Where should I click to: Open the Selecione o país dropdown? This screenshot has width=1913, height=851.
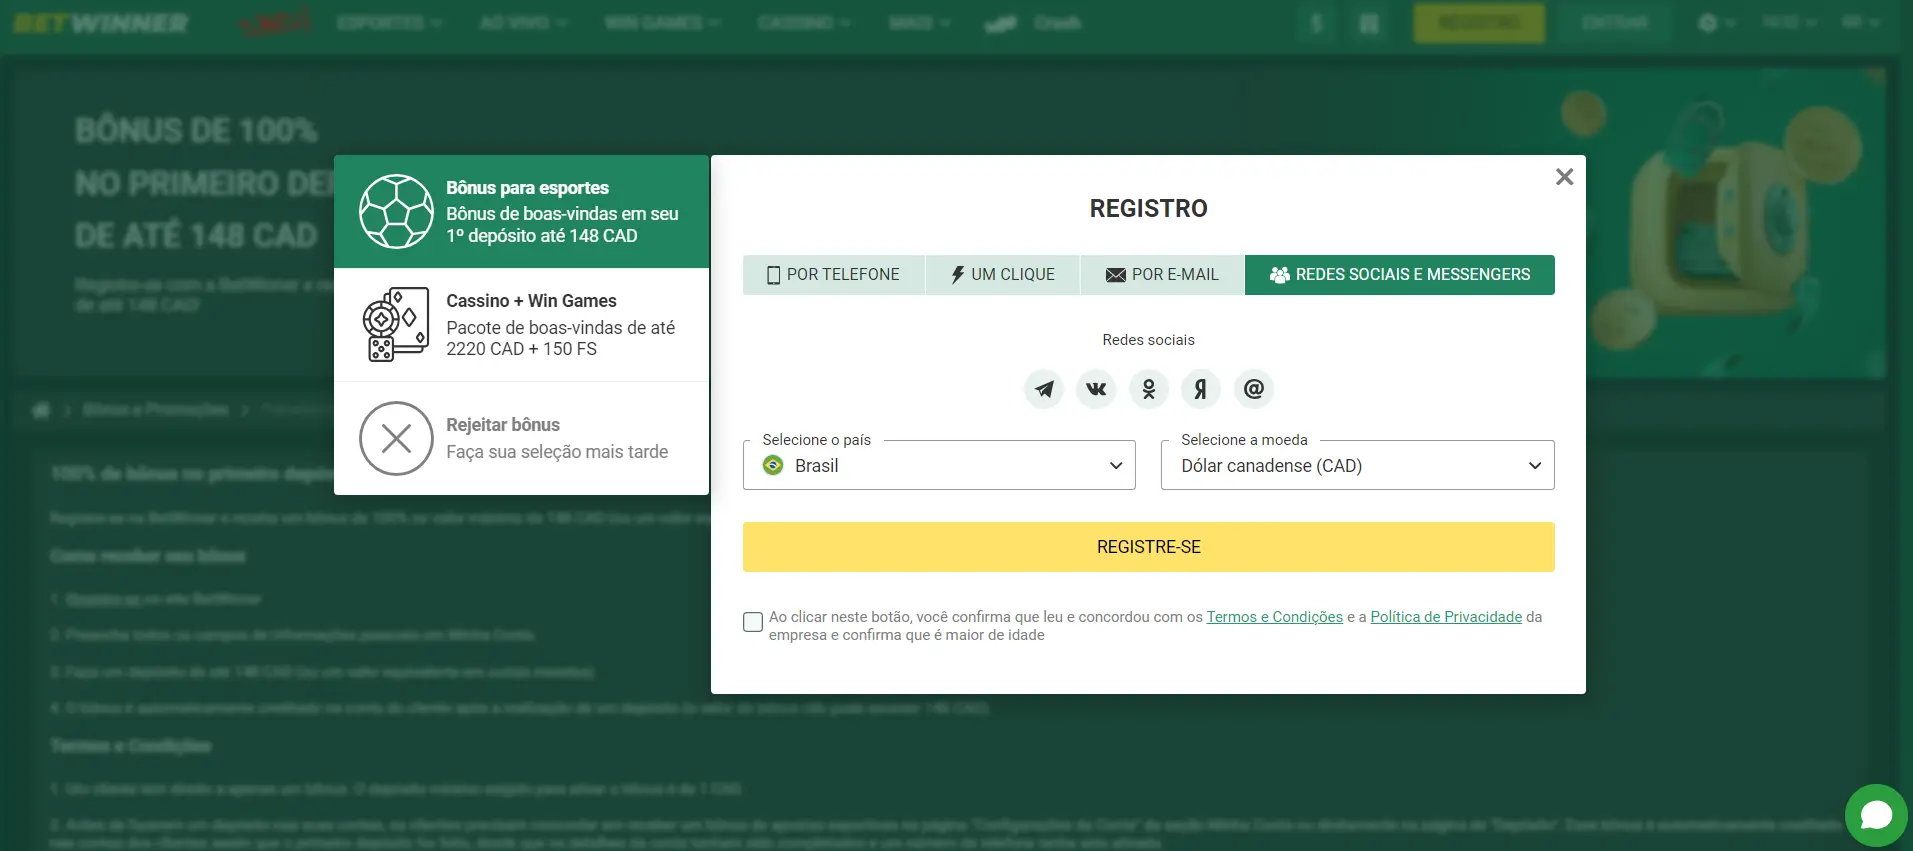(x=939, y=465)
